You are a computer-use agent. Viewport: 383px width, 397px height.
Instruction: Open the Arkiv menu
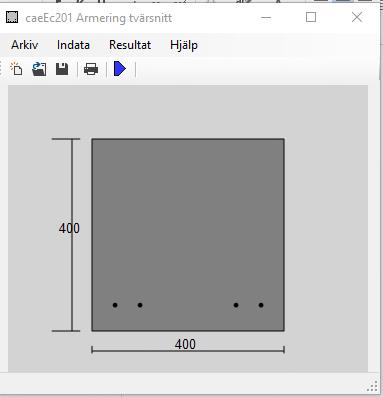pyautogui.click(x=25, y=45)
